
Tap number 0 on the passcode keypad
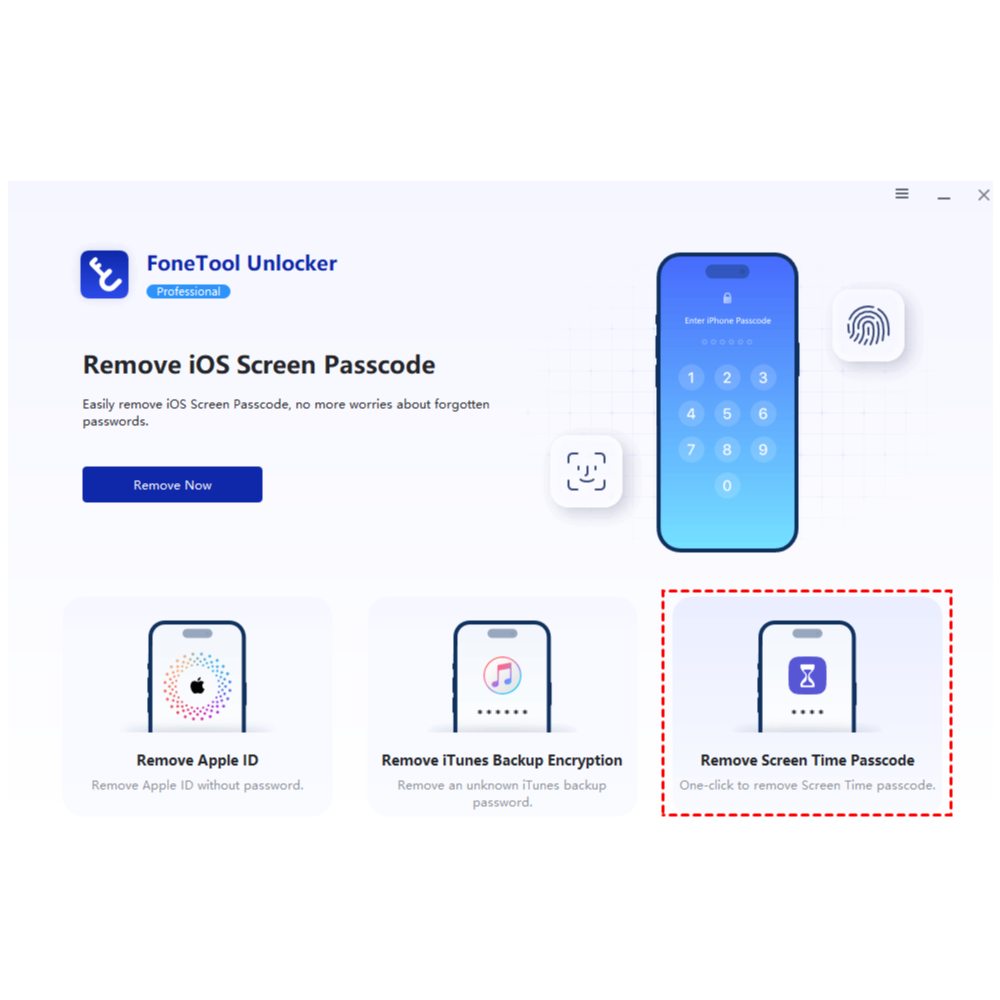click(727, 486)
